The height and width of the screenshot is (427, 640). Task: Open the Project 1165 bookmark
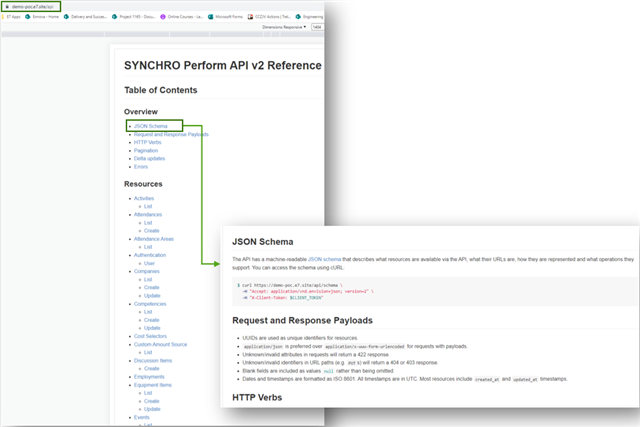coord(133,17)
